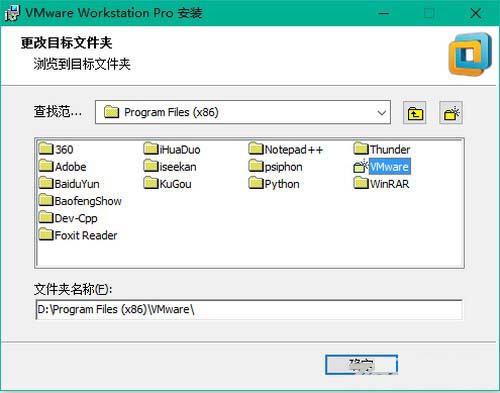The height and width of the screenshot is (393, 500).
Task: Click the confirm button at bottom
Action: [361, 365]
